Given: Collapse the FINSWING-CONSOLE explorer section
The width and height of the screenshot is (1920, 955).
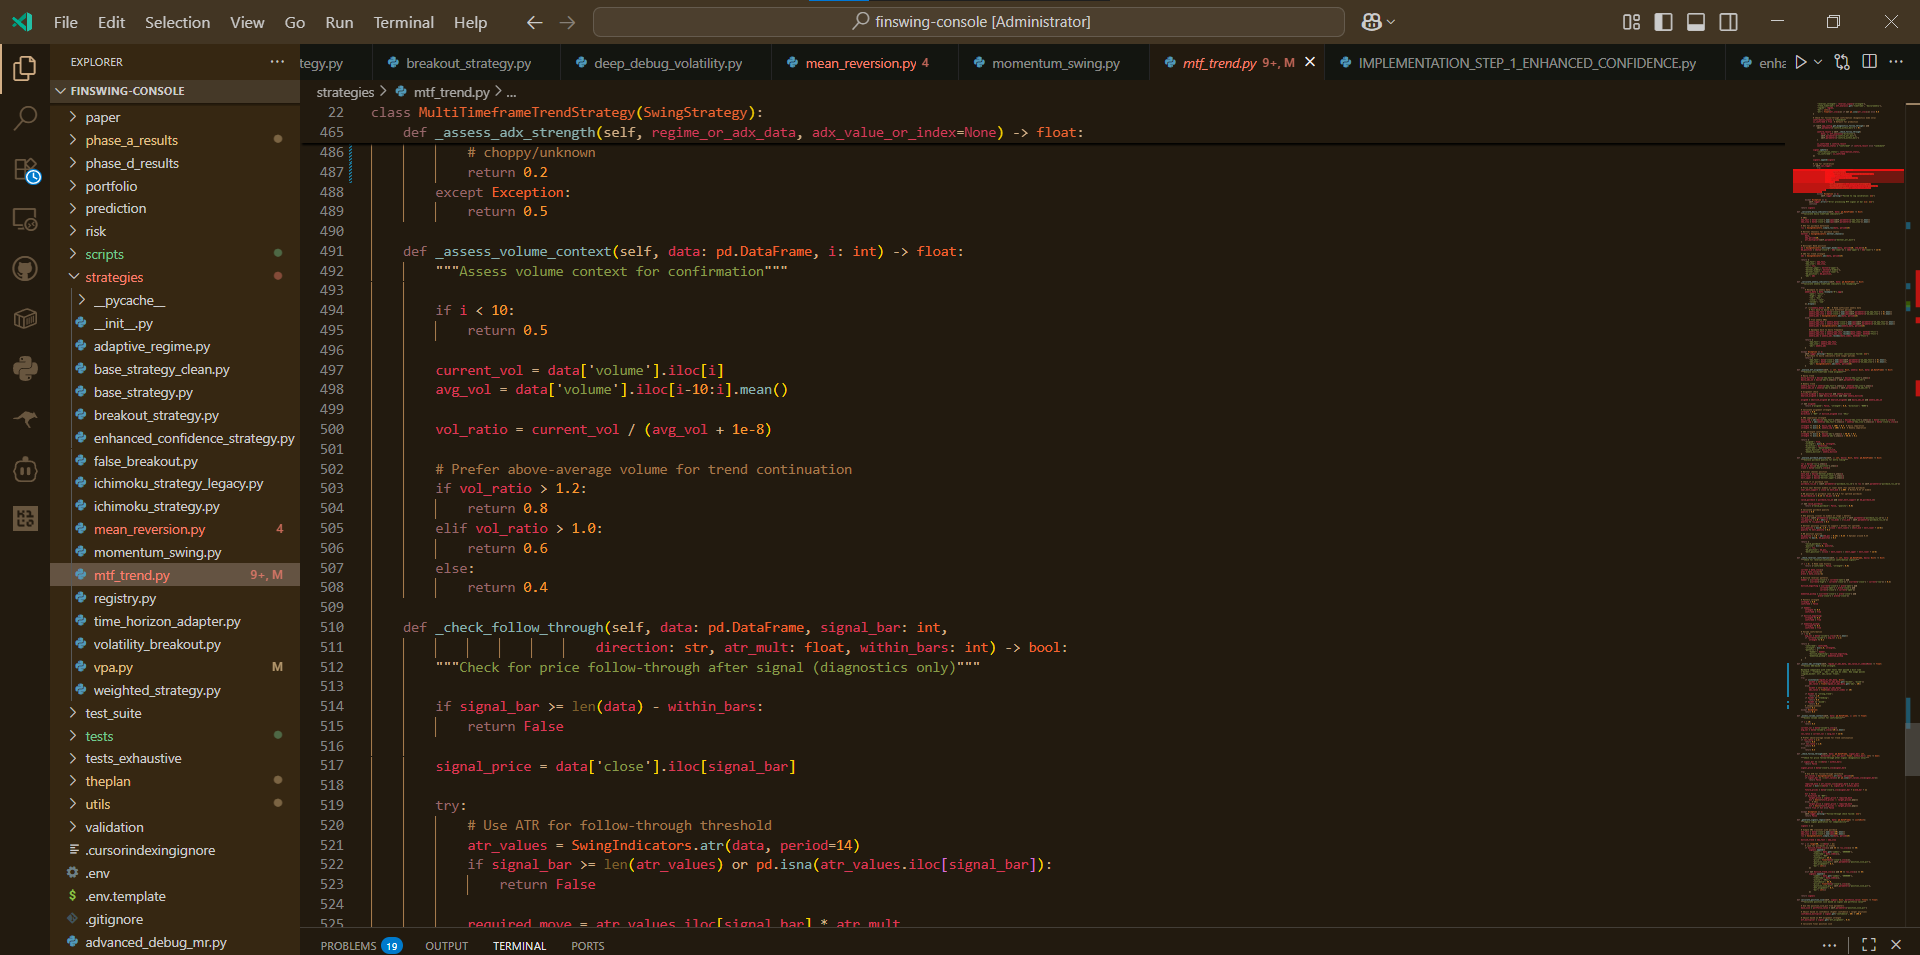Looking at the screenshot, I should (127, 91).
